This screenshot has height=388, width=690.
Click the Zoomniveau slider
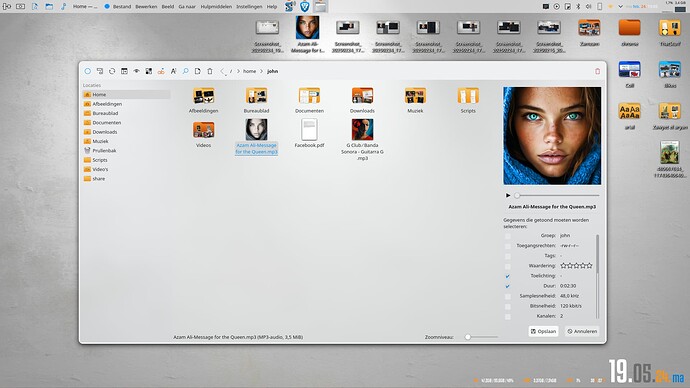(x=481, y=337)
